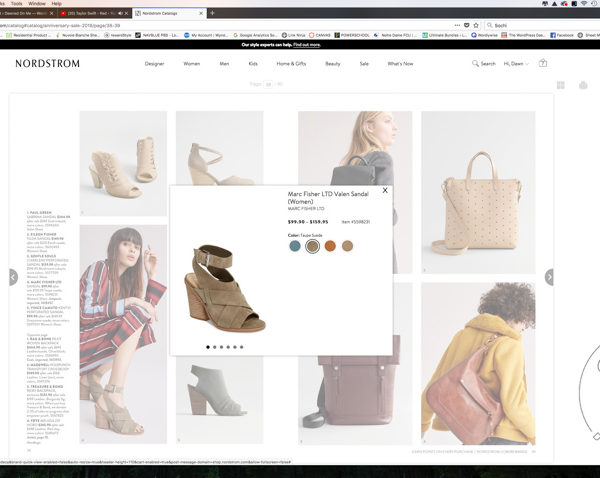Open the Wordywise bookmark
600x478 pixels.
pos(484,35)
